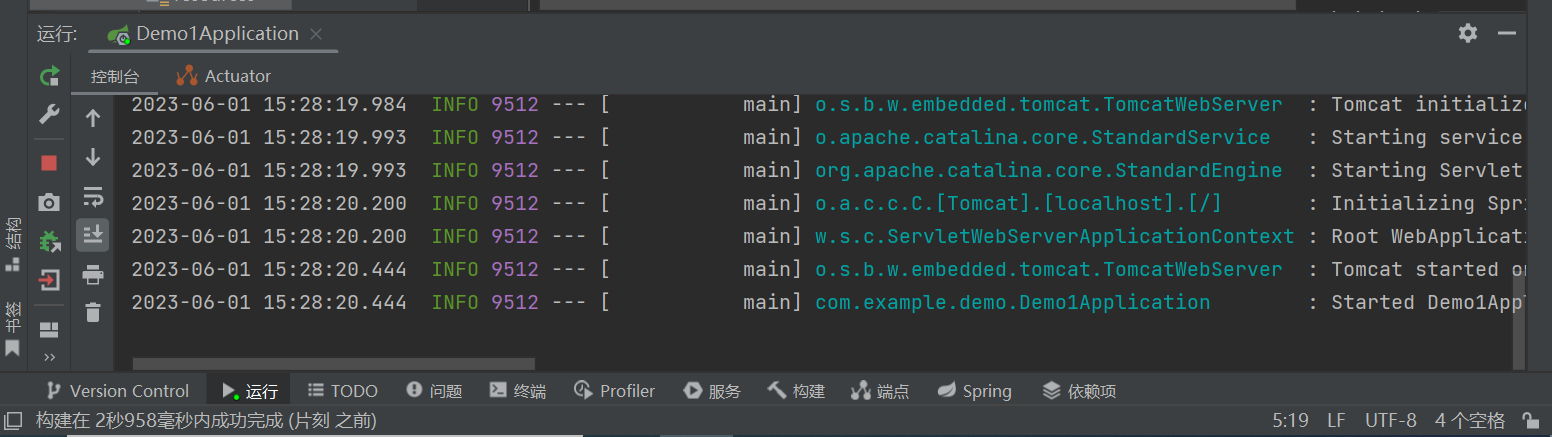Click the wrench icon in Run toolbar
The width and height of the screenshot is (1552, 437).
pos(49,115)
